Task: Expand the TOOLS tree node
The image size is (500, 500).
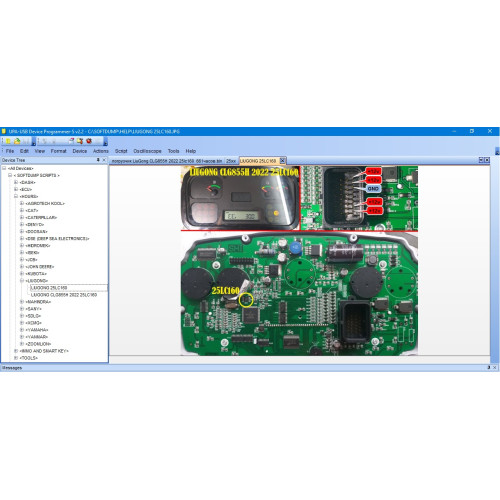Action: 16,358
